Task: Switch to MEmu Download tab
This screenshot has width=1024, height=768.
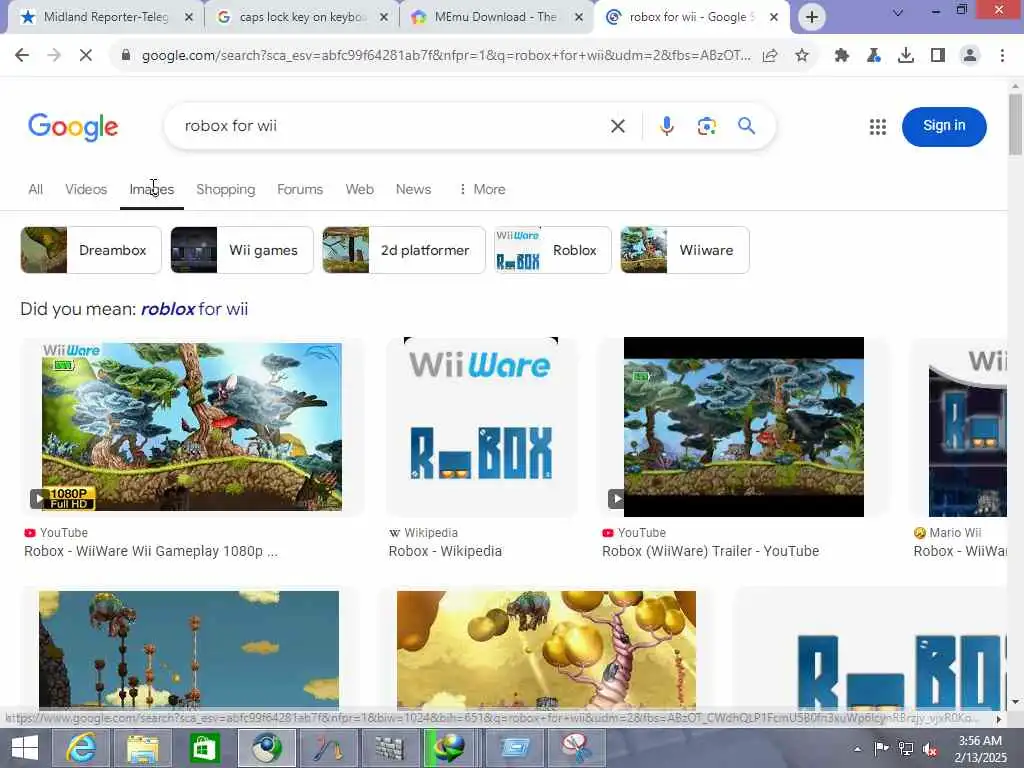Action: [495, 17]
